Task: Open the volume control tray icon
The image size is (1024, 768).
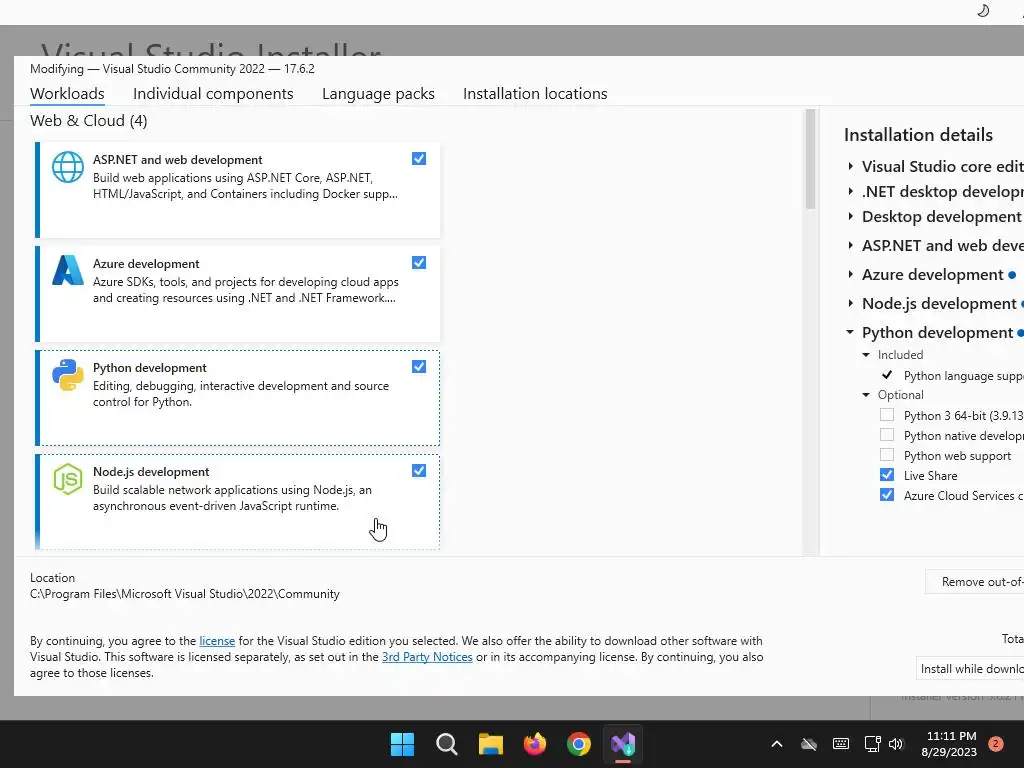Action: 895,744
